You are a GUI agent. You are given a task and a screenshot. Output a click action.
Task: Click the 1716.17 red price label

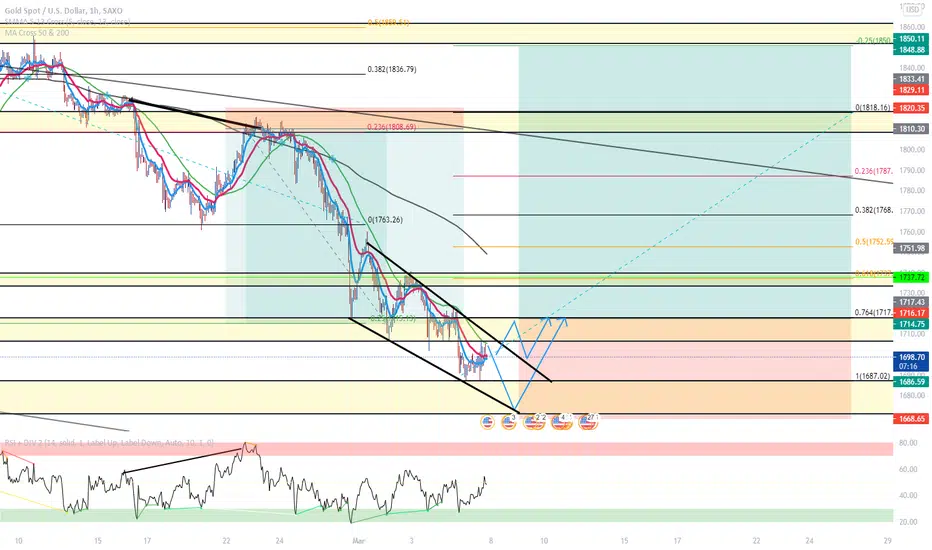coord(911,313)
